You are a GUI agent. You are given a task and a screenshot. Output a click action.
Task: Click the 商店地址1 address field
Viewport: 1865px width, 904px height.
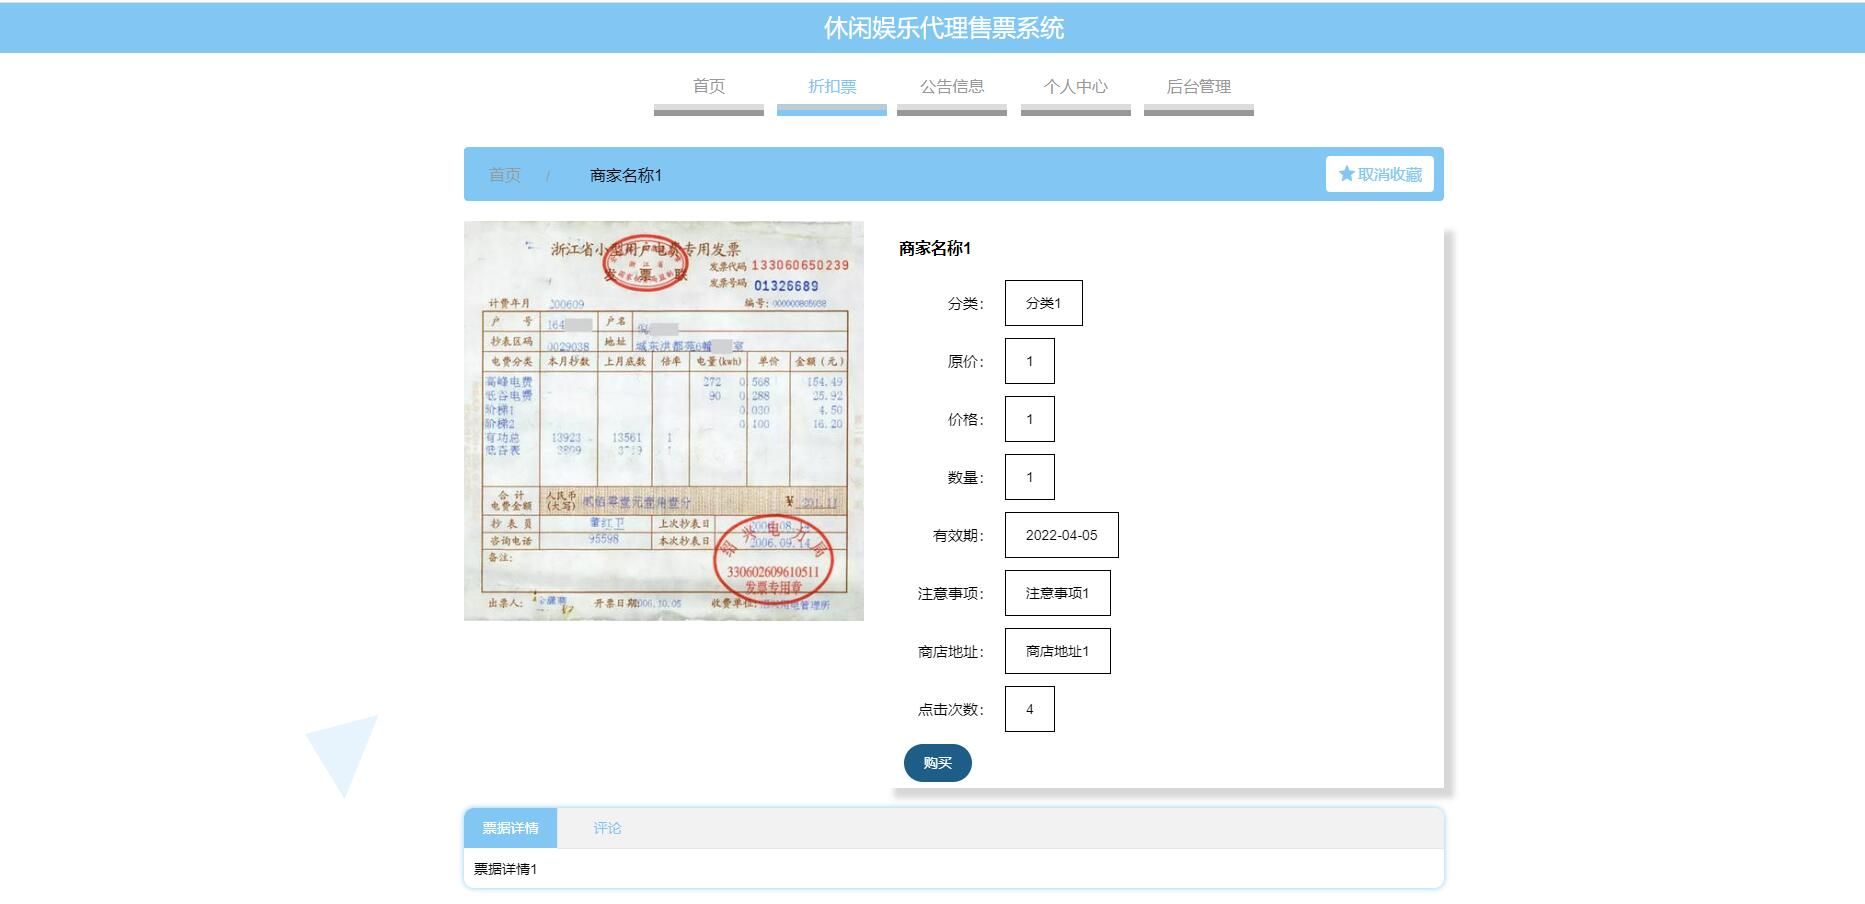tap(1057, 650)
